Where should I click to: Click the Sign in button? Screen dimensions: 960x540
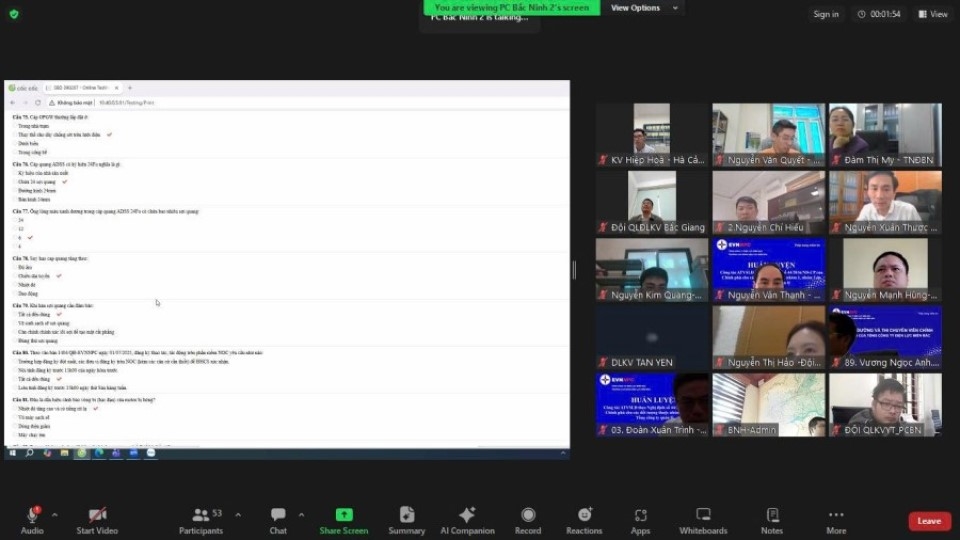click(825, 14)
